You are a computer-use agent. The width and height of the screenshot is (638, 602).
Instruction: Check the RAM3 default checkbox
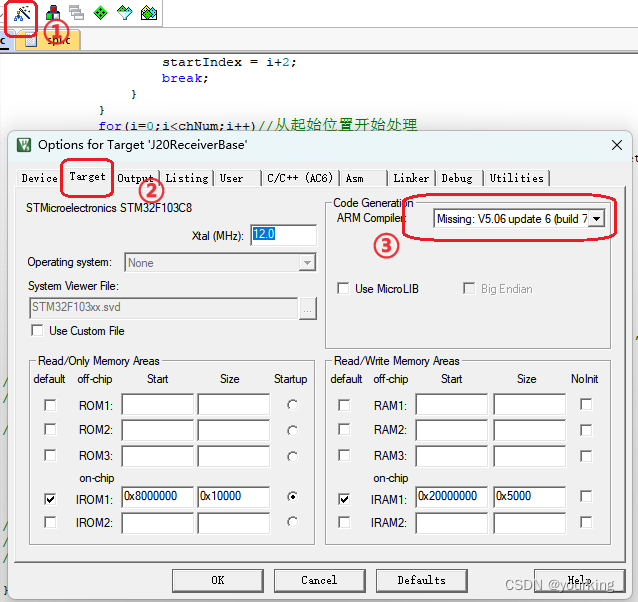pos(344,455)
